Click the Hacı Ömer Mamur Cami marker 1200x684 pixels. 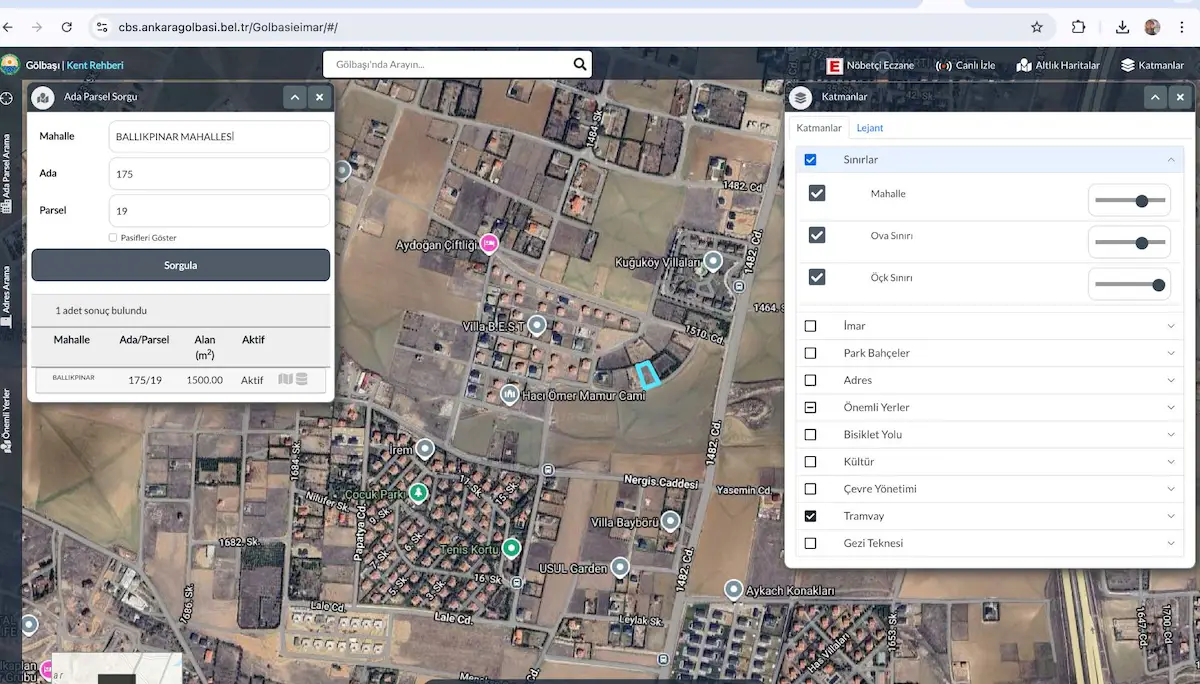(x=510, y=395)
